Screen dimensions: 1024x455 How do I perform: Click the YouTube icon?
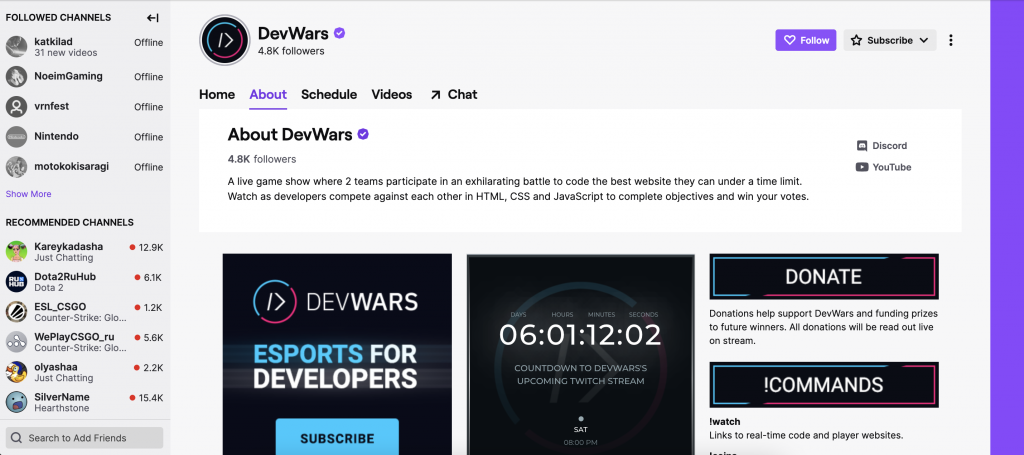point(862,167)
